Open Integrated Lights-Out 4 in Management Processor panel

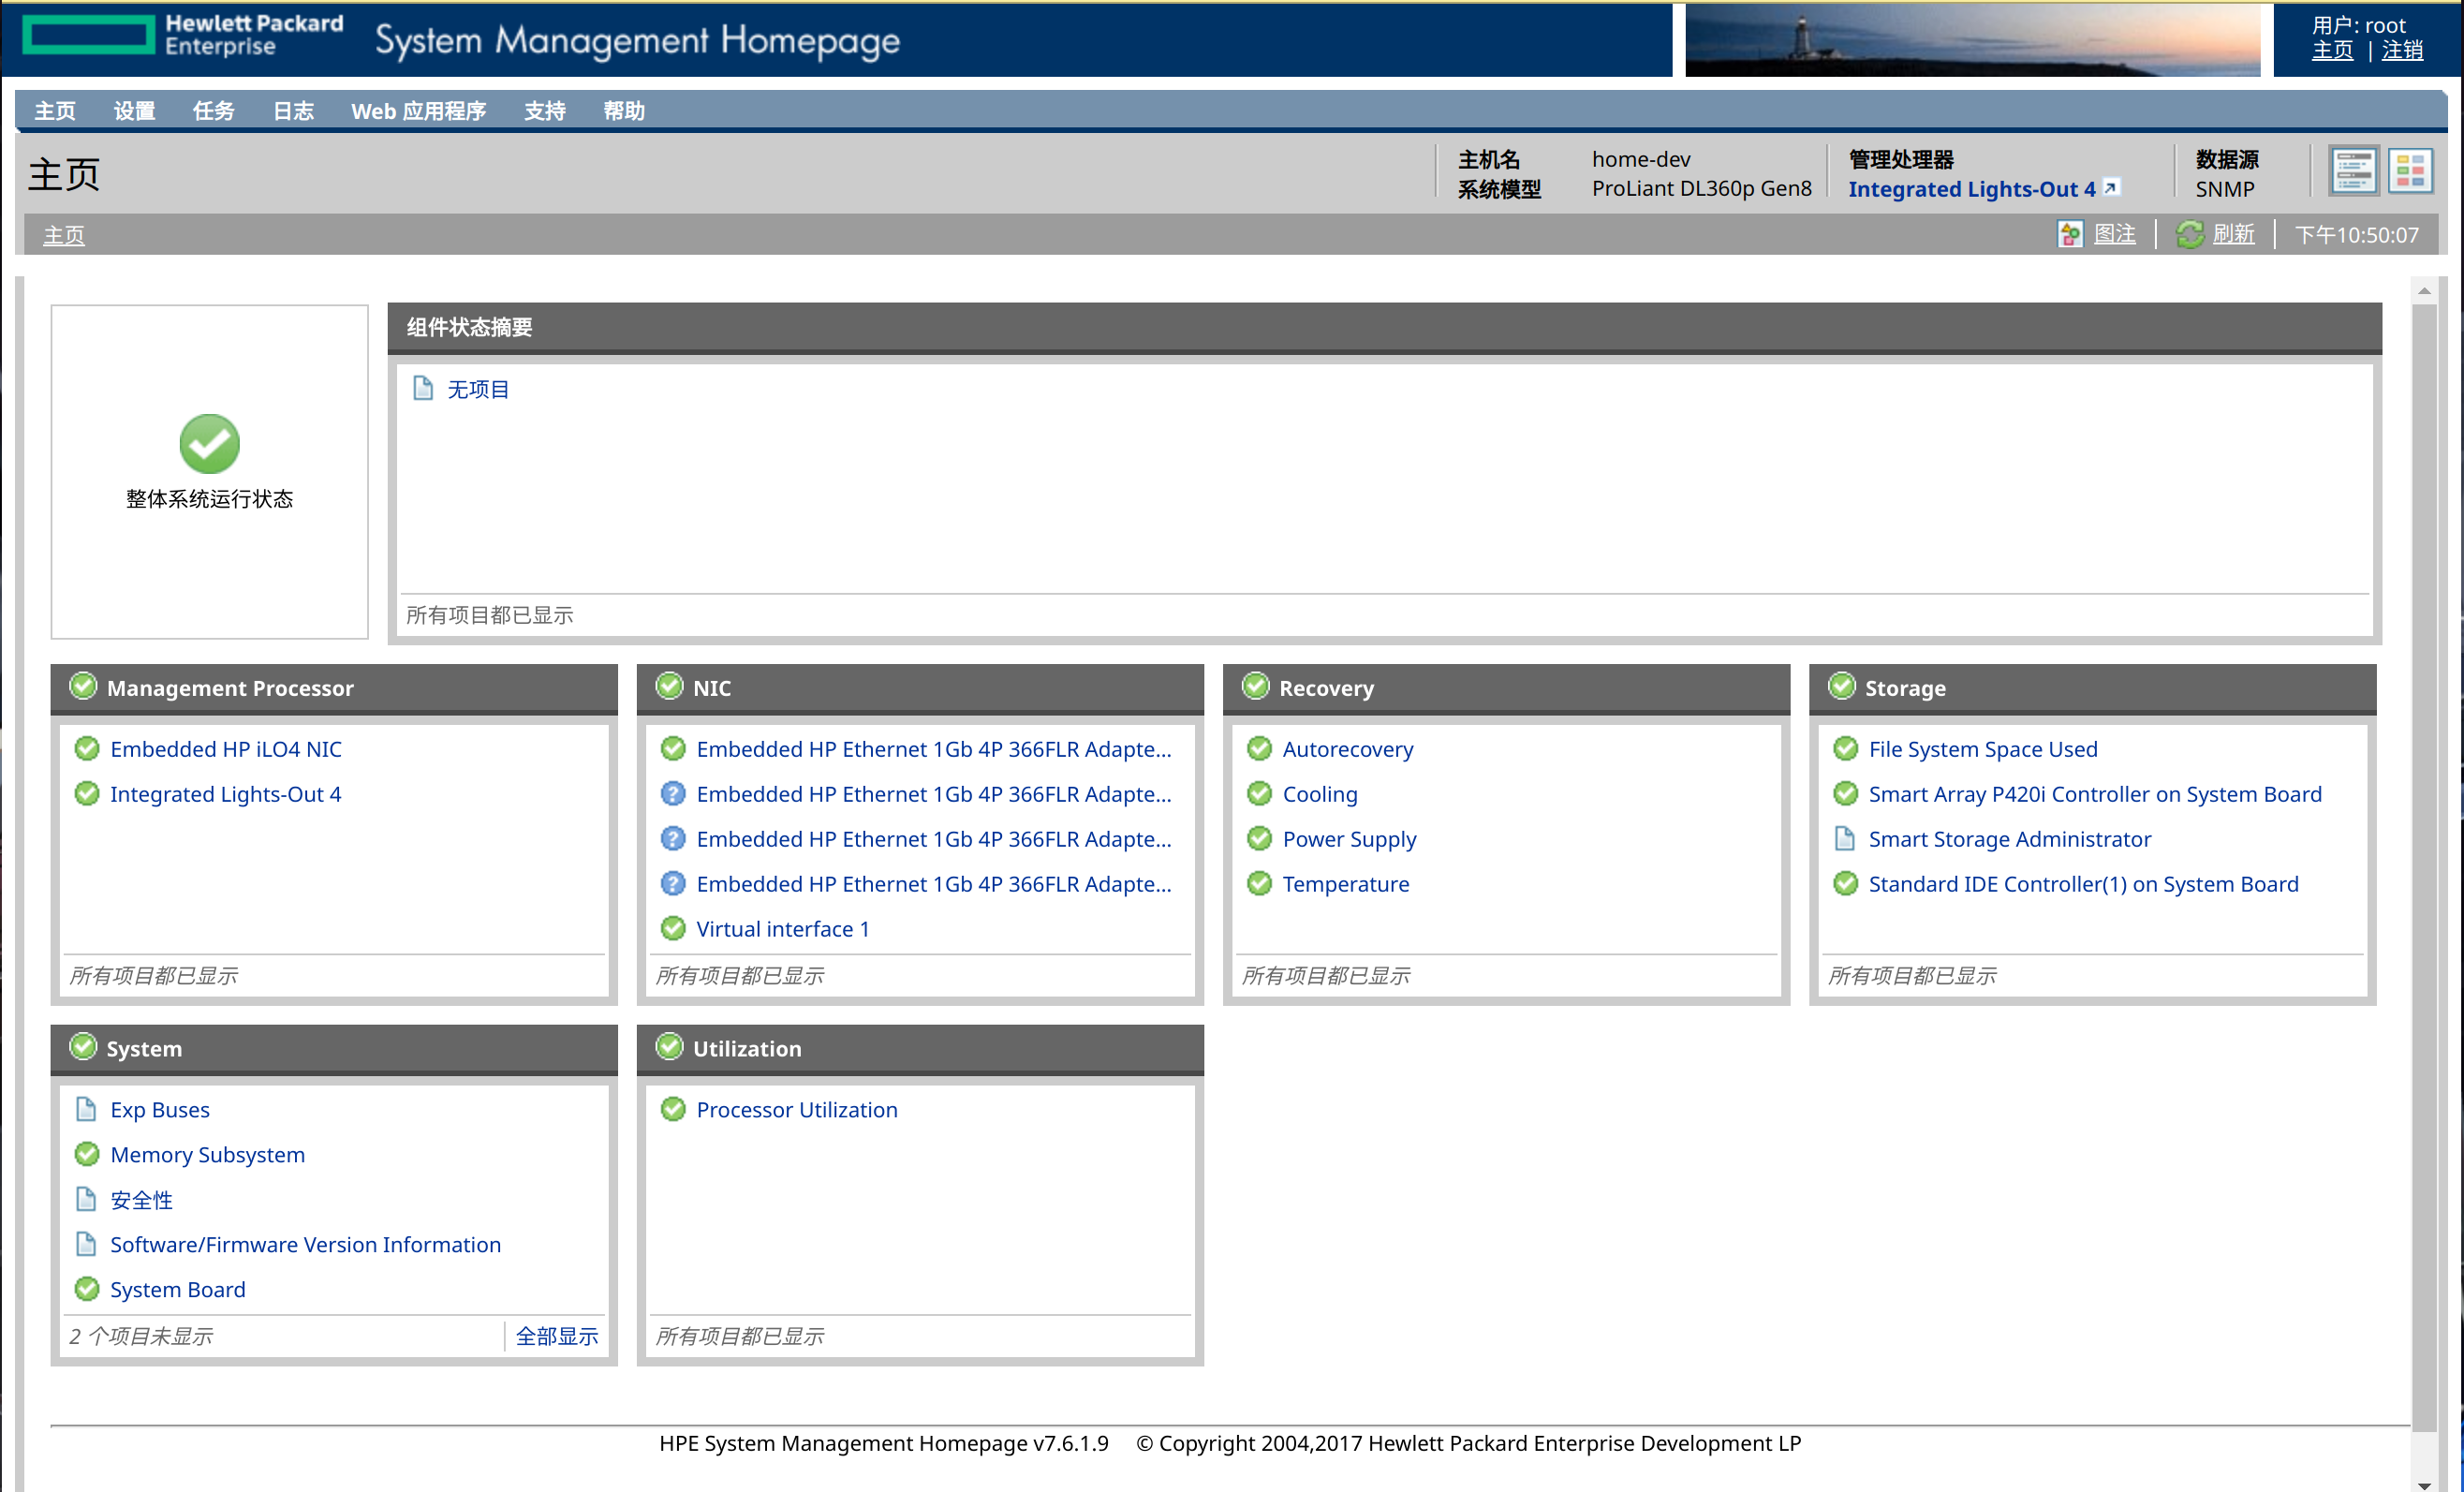(x=226, y=794)
